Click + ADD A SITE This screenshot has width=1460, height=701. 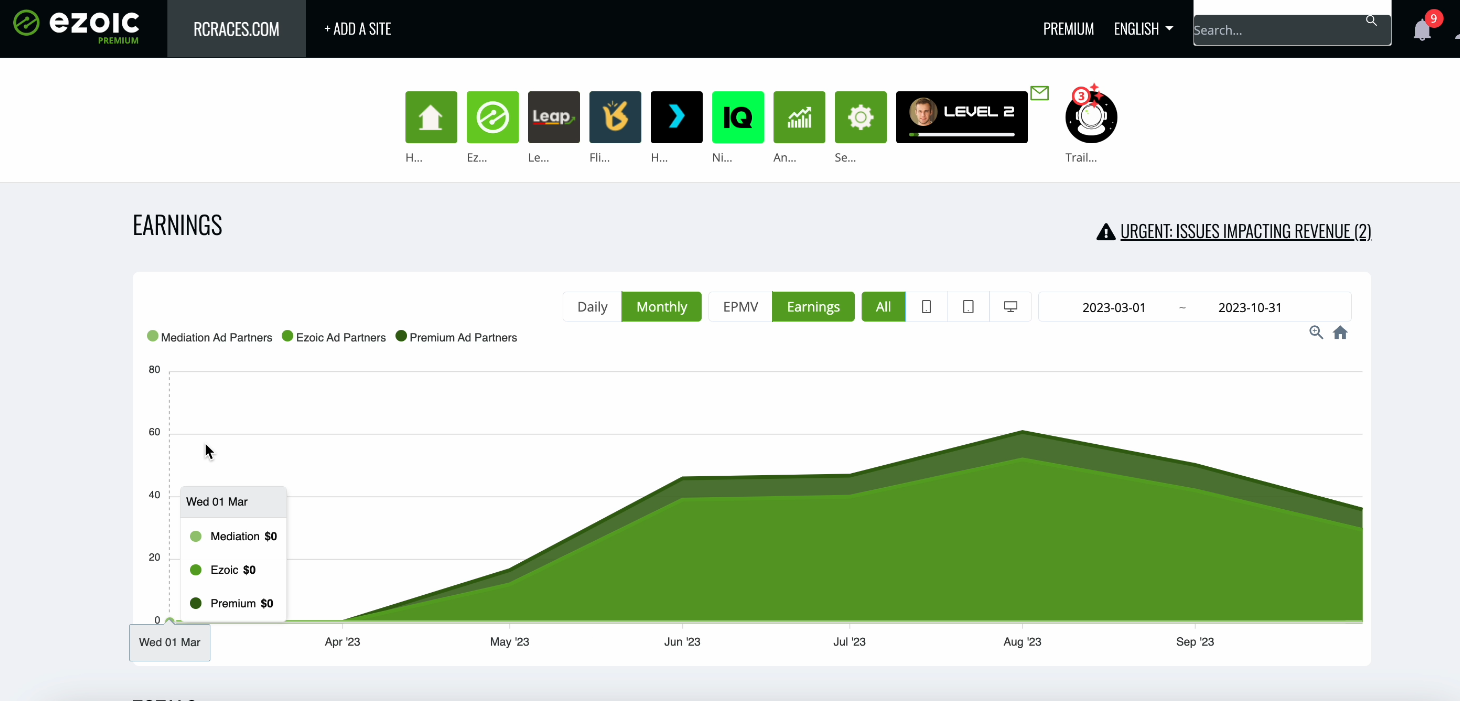tap(358, 29)
